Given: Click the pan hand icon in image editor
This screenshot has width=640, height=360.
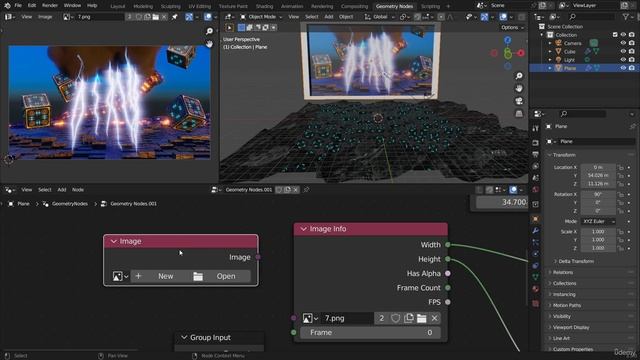Looking at the screenshot, I should pos(209,44).
